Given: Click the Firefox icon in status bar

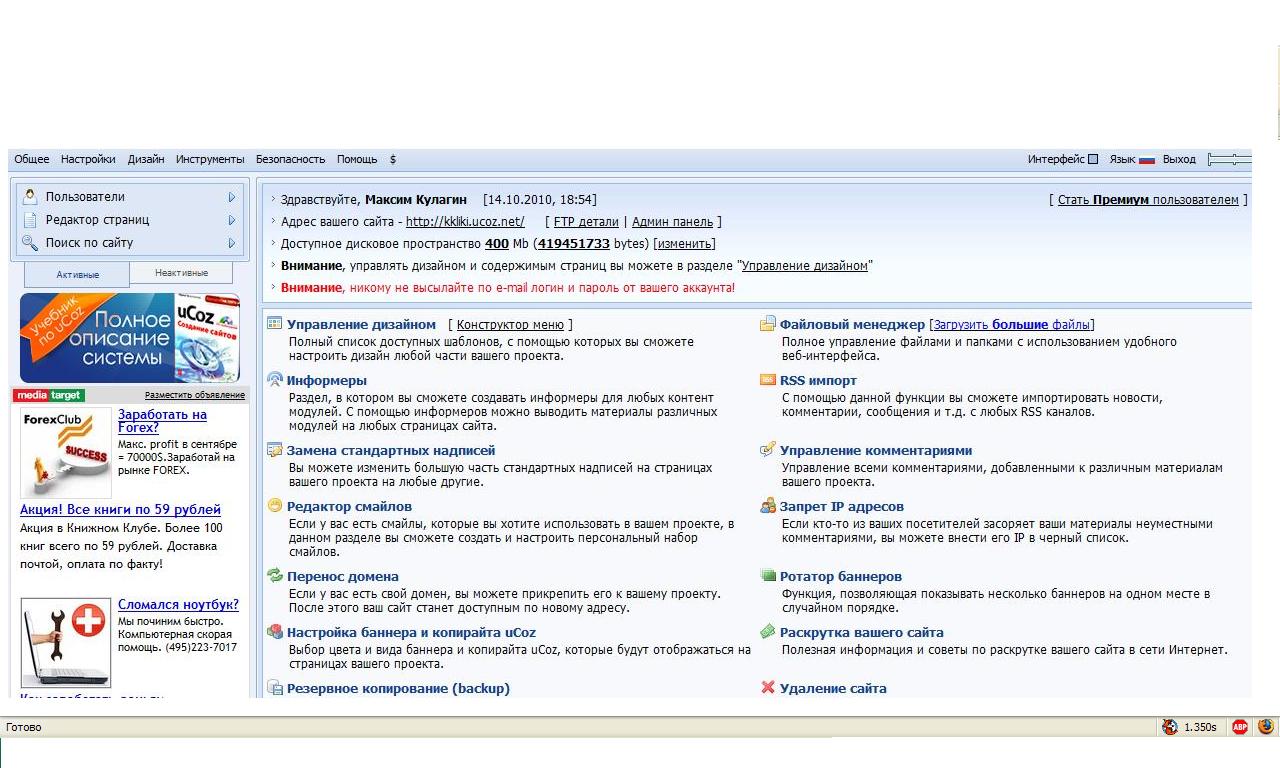Looking at the screenshot, I should [1266, 727].
